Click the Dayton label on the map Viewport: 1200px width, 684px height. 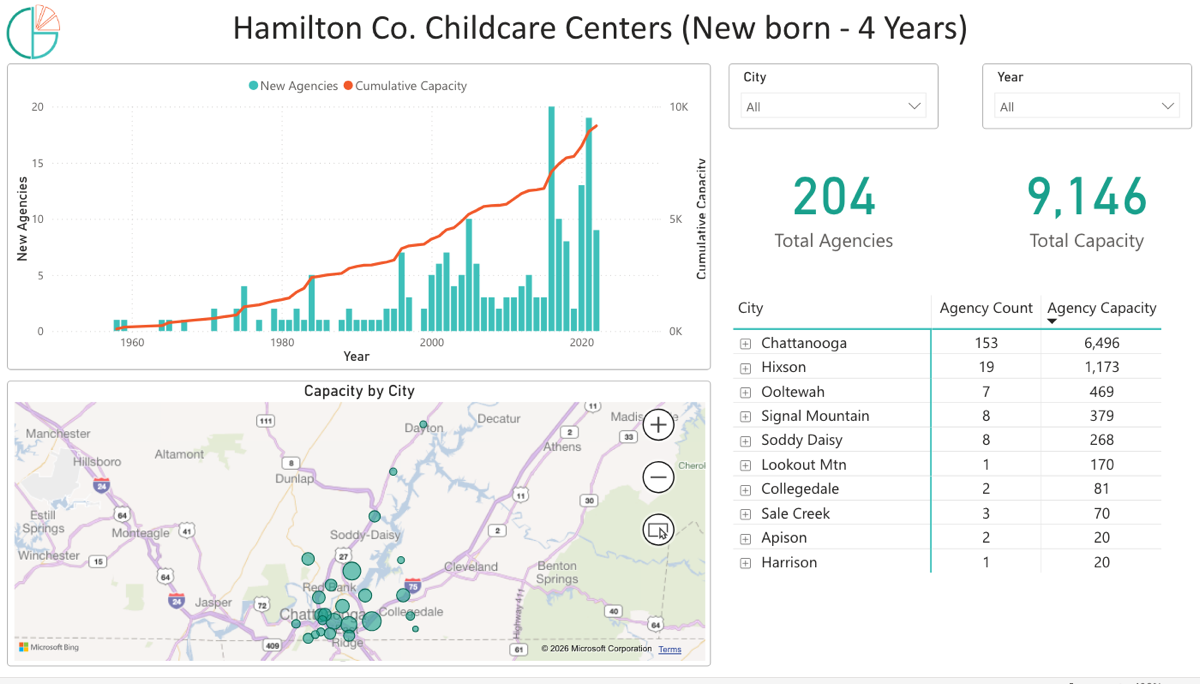pyautogui.click(x=424, y=428)
